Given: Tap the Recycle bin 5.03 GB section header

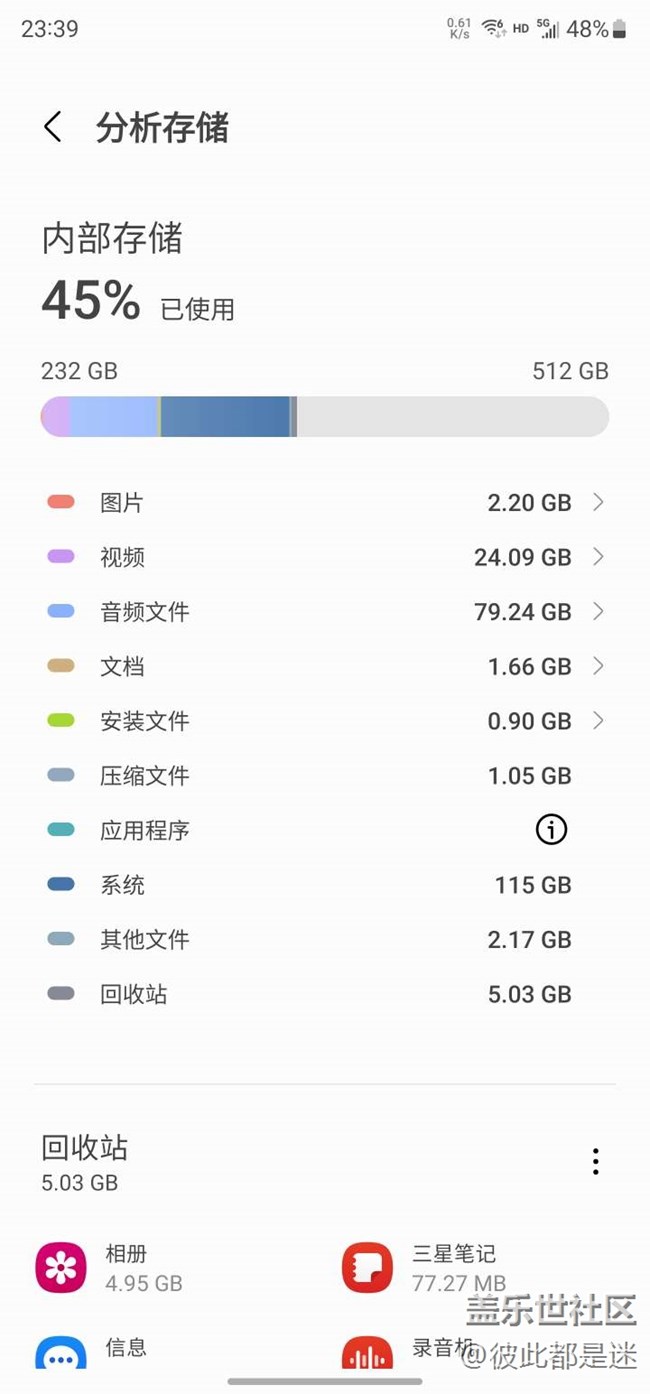Looking at the screenshot, I should (85, 1163).
